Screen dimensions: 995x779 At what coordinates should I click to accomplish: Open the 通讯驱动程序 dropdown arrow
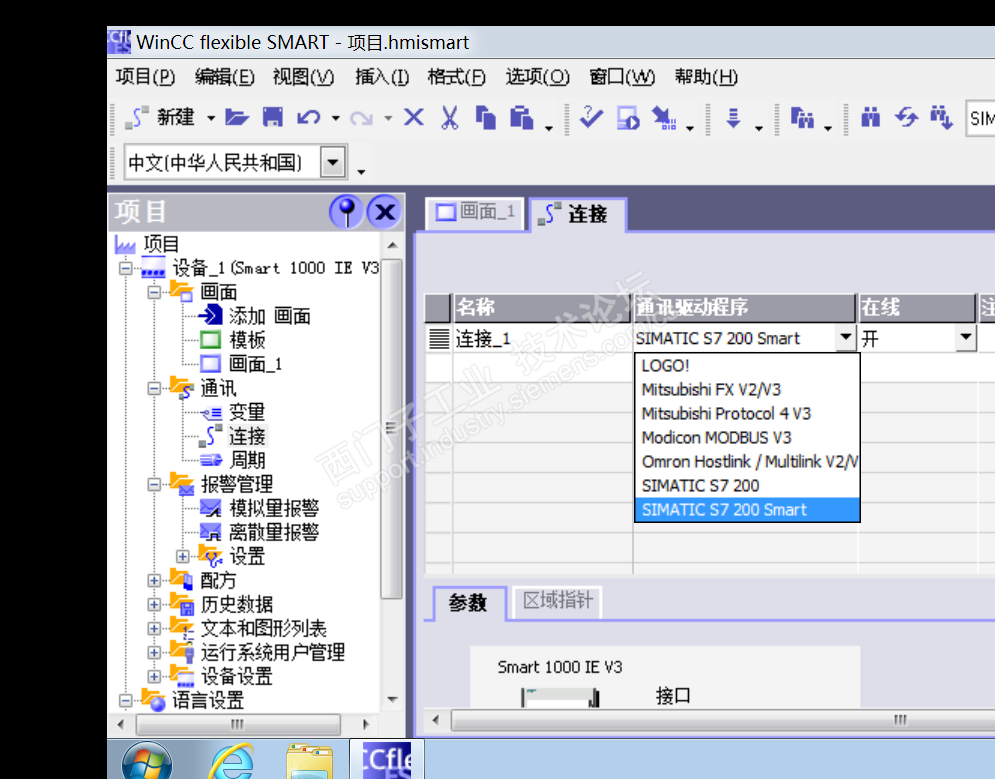845,337
